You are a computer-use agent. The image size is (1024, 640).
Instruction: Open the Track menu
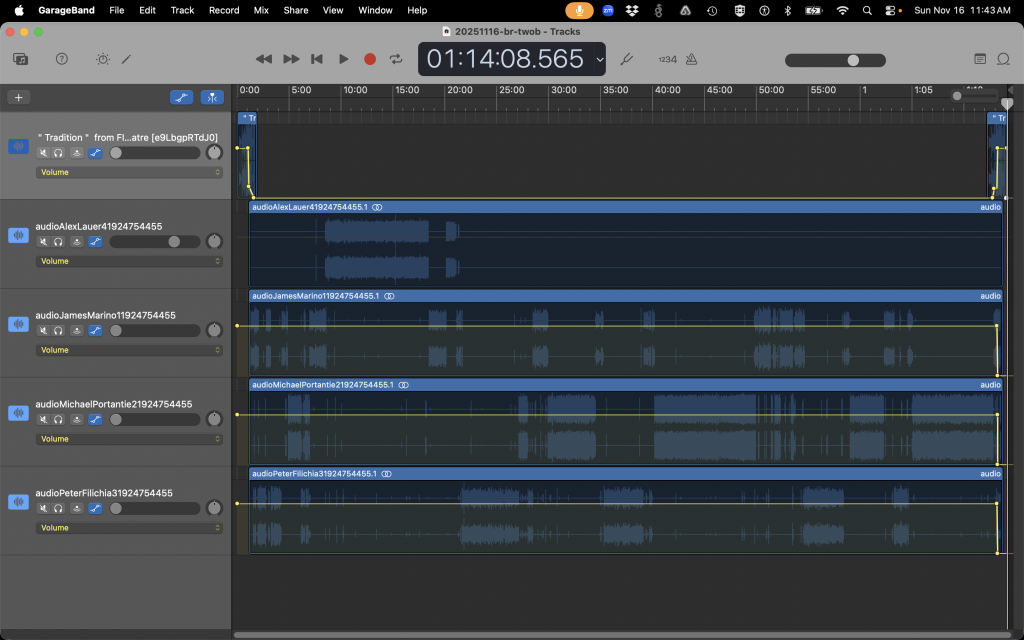182,10
